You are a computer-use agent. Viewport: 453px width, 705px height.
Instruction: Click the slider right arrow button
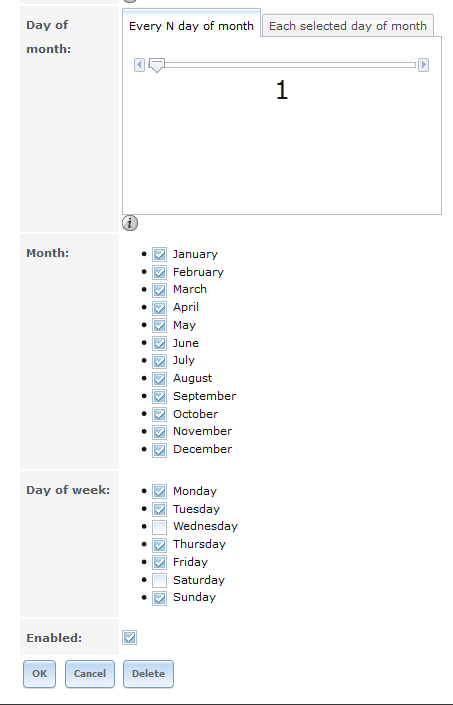pyautogui.click(x=423, y=65)
